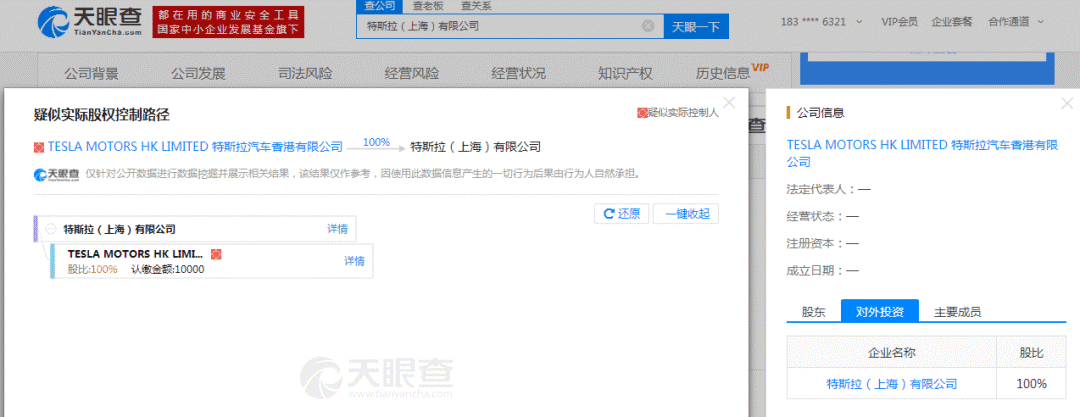
Task: Open the 公司发展 navigation tab
Action: point(198,74)
